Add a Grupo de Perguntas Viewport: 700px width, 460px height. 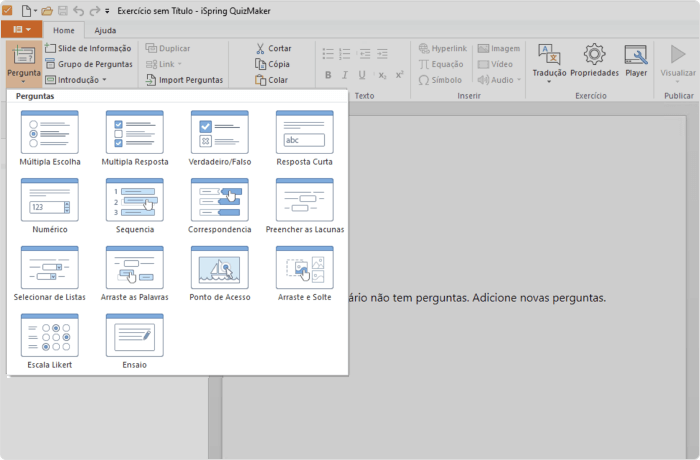point(89,64)
